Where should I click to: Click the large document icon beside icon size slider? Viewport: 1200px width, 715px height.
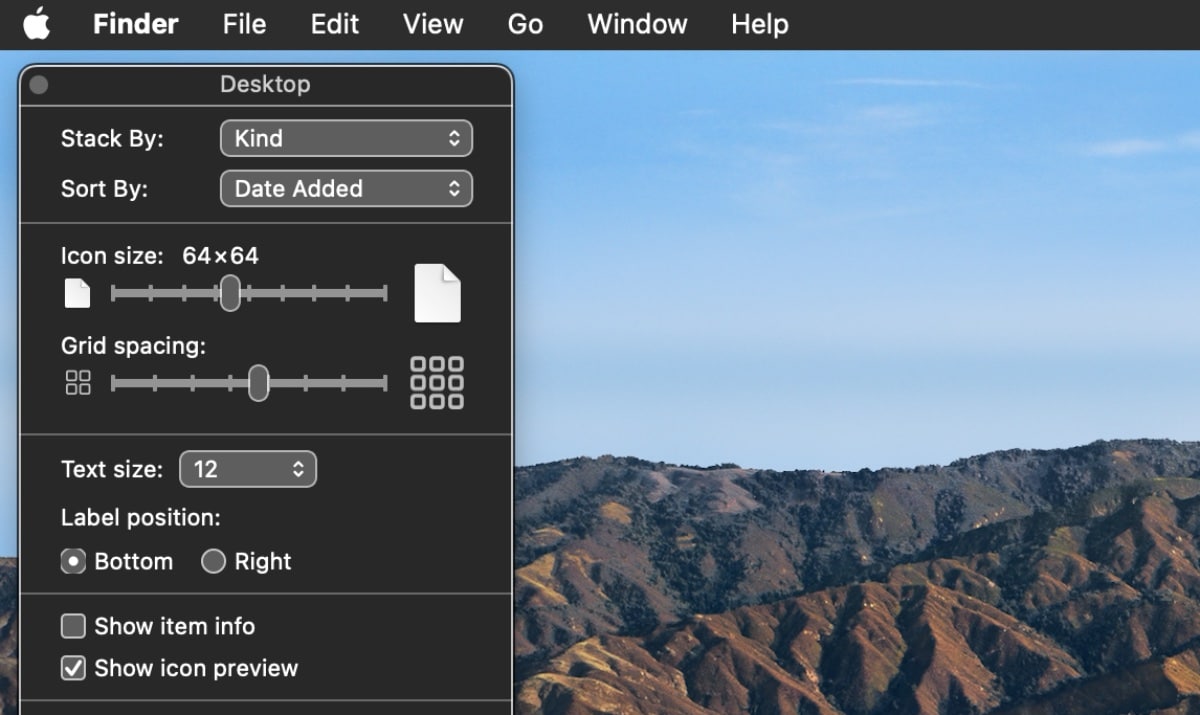pos(438,293)
